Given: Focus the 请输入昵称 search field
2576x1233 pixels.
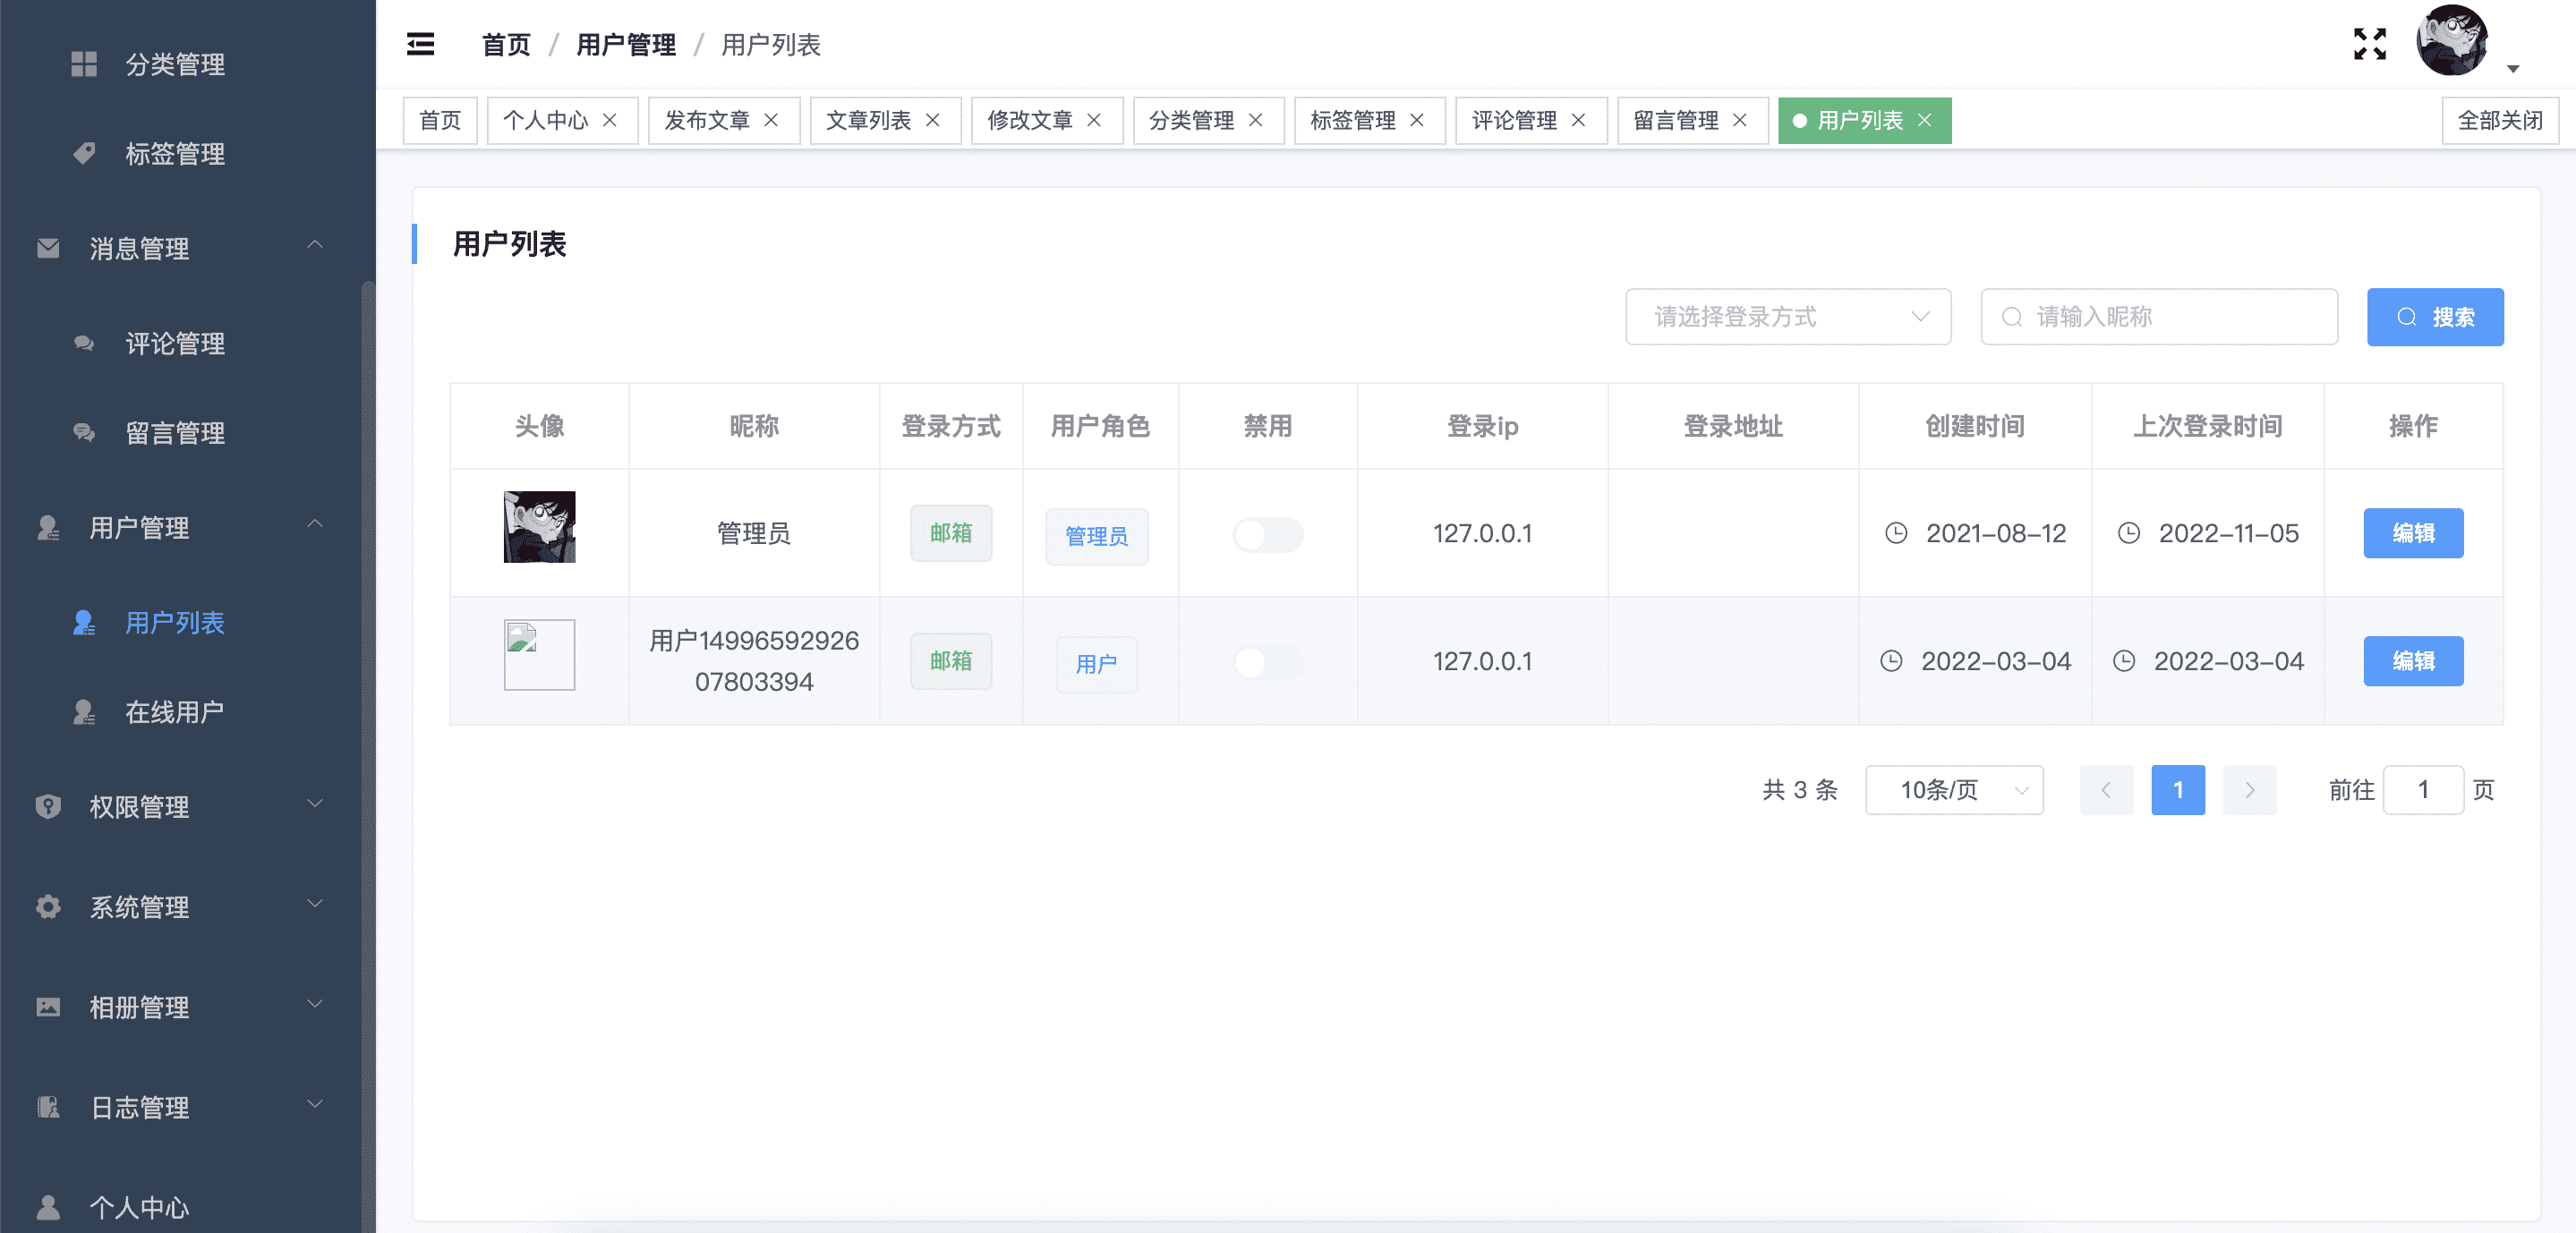Looking at the screenshot, I should pos(2159,316).
